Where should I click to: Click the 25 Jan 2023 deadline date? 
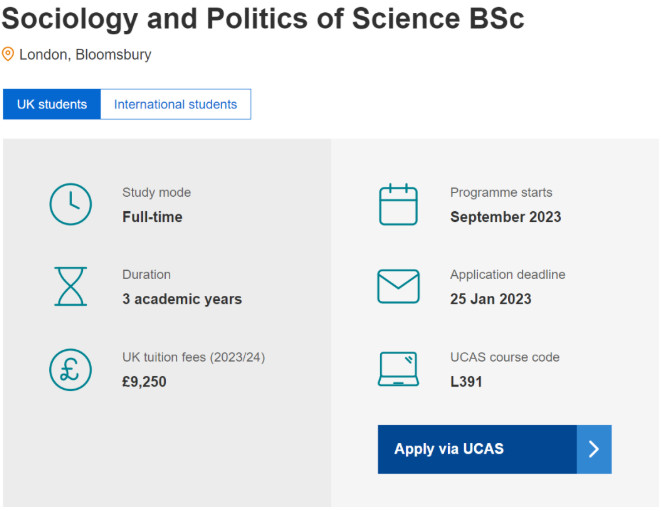click(x=491, y=299)
